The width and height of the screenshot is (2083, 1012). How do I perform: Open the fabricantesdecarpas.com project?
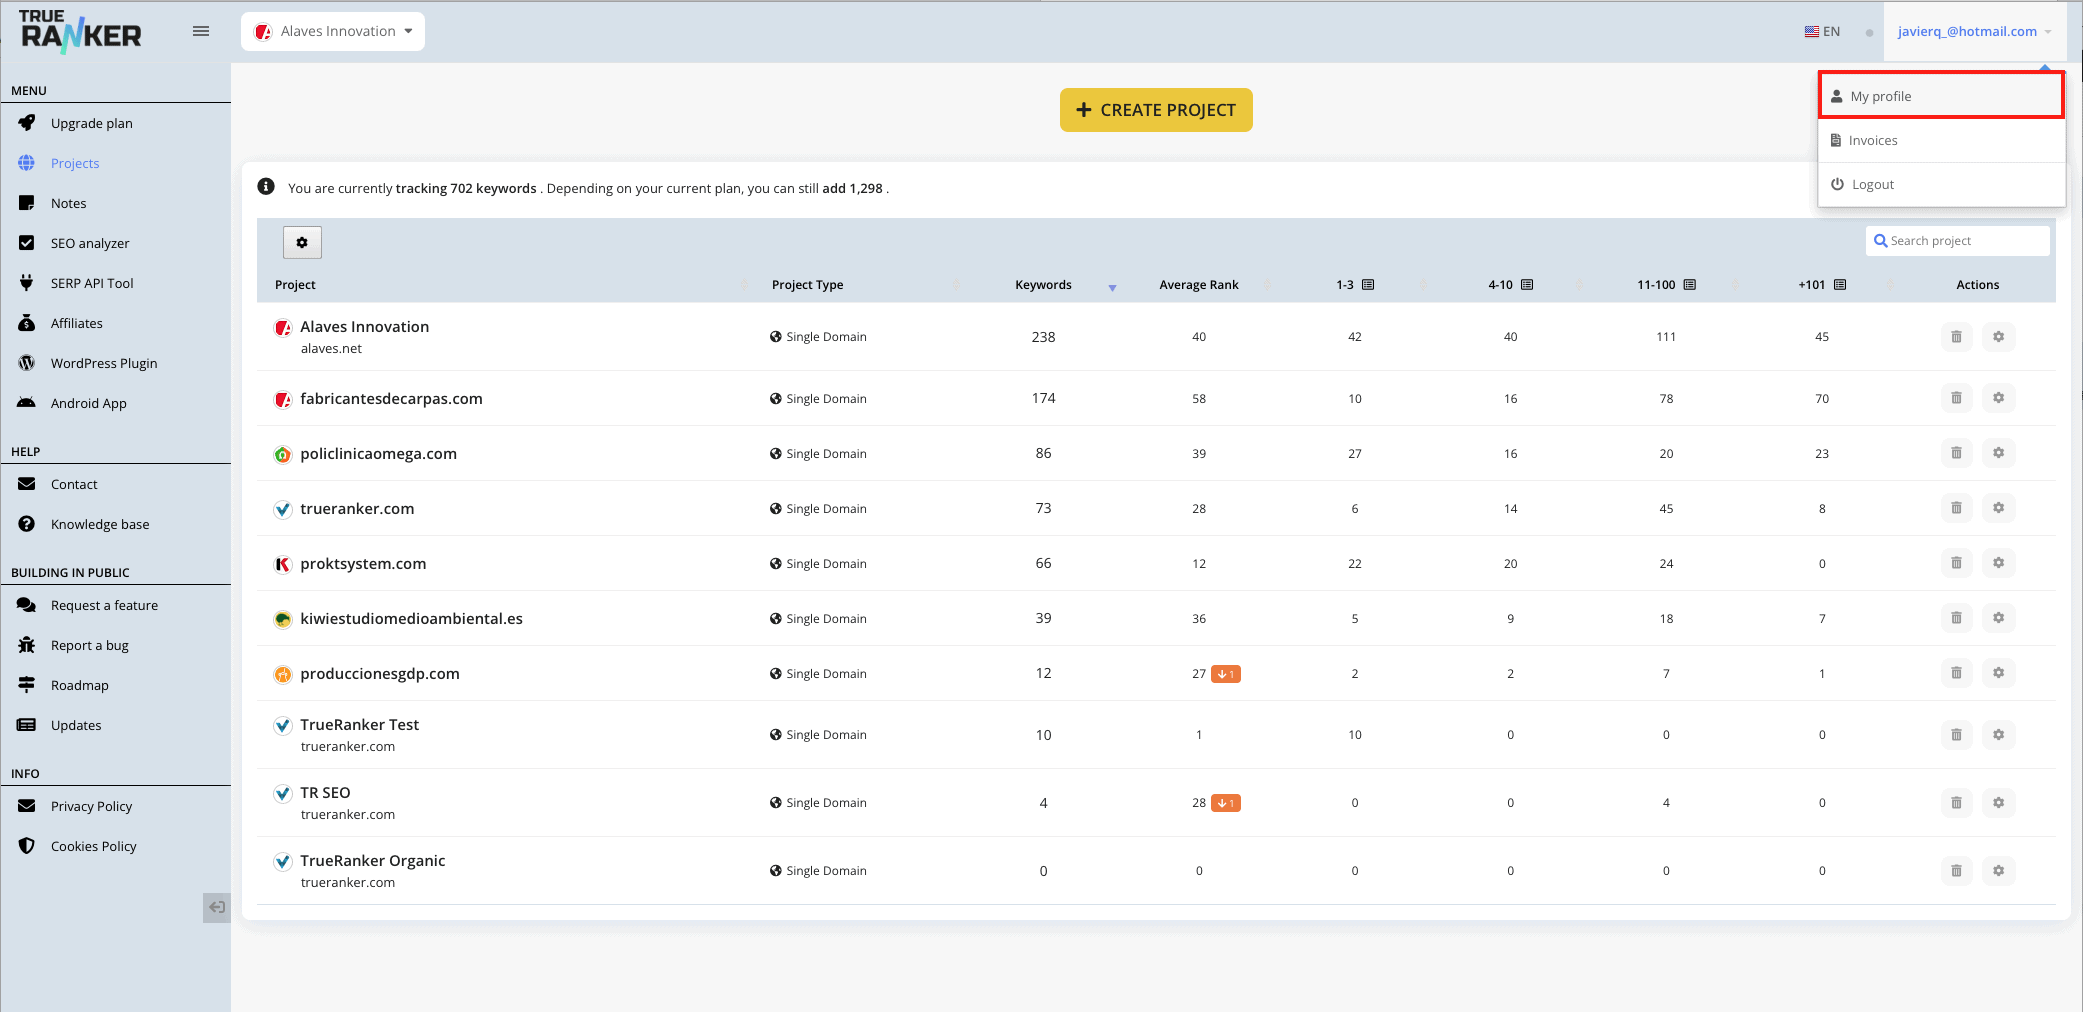pos(391,398)
